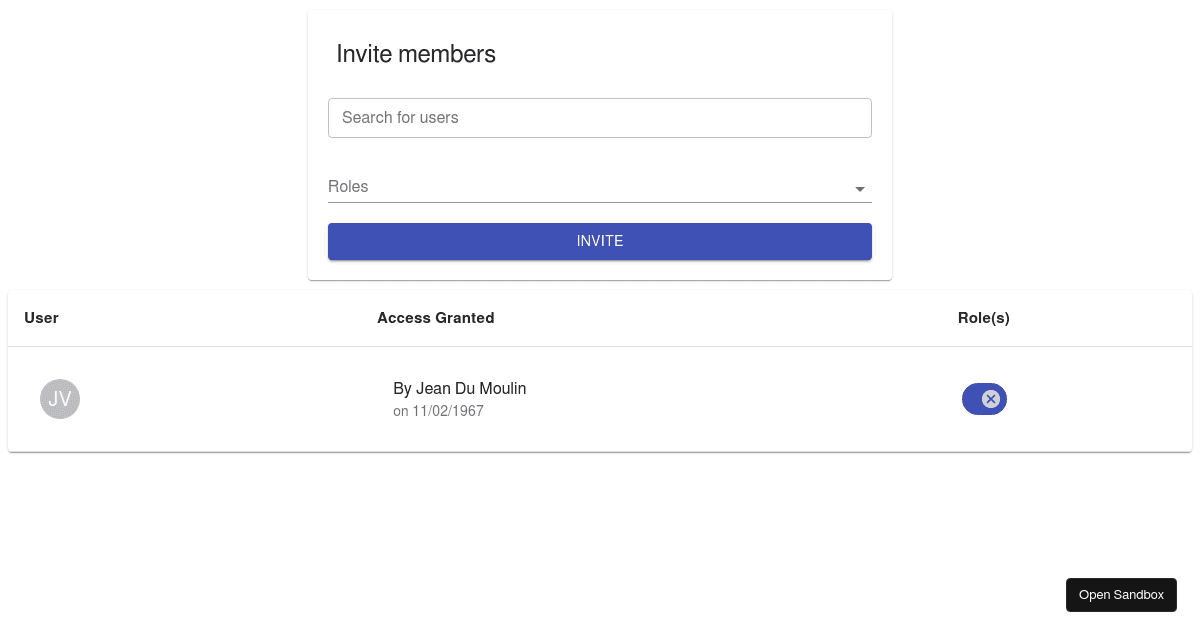Click the User column header
This screenshot has width=1200, height=630.
point(41,318)
